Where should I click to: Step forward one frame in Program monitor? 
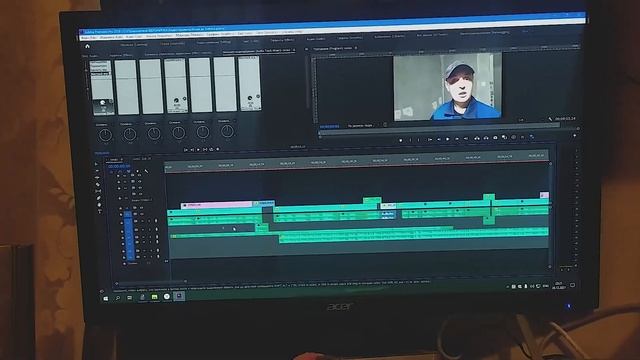pos(457,139)
